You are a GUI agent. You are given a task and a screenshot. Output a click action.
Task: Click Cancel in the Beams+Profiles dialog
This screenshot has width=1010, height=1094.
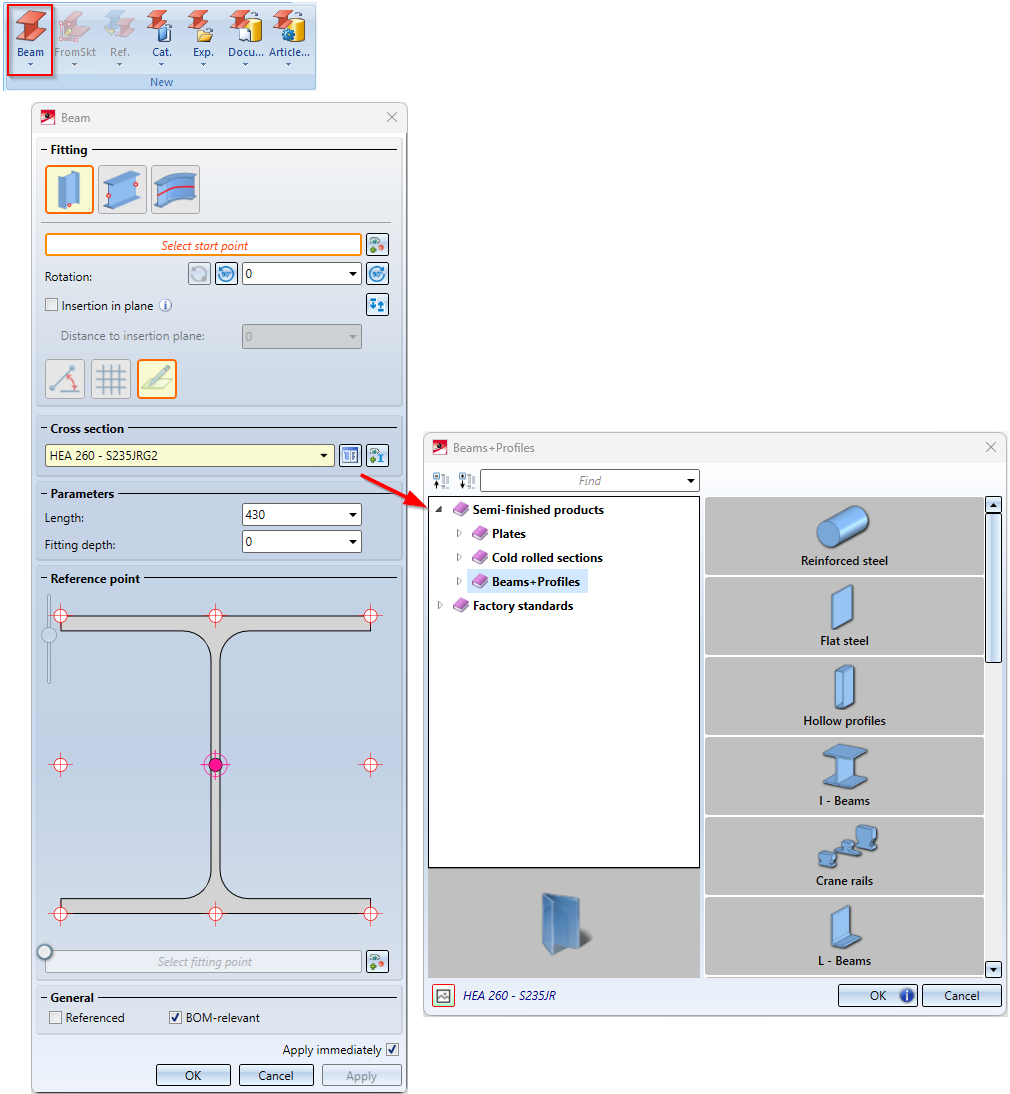coord(962,996)
